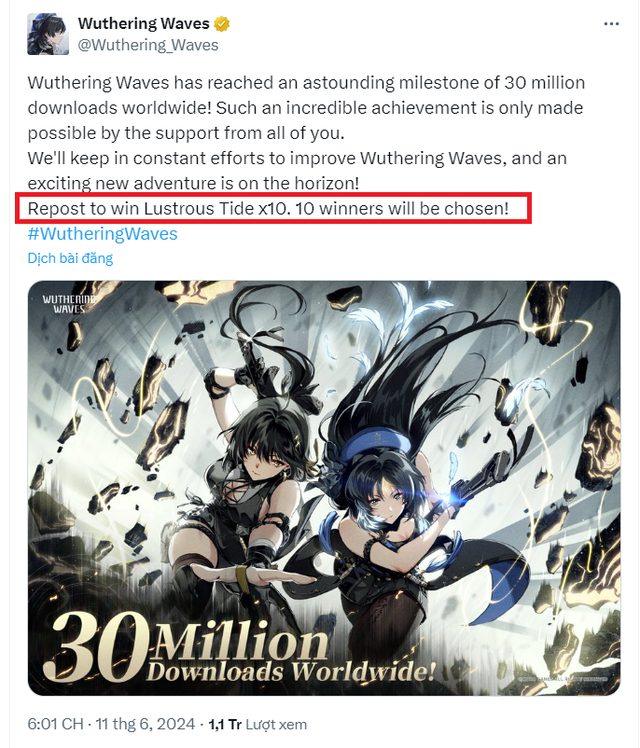Screen dimensions: 640x748
Task: Open the Wuthering Waves profile avatar
Action: tap(48, 34)
